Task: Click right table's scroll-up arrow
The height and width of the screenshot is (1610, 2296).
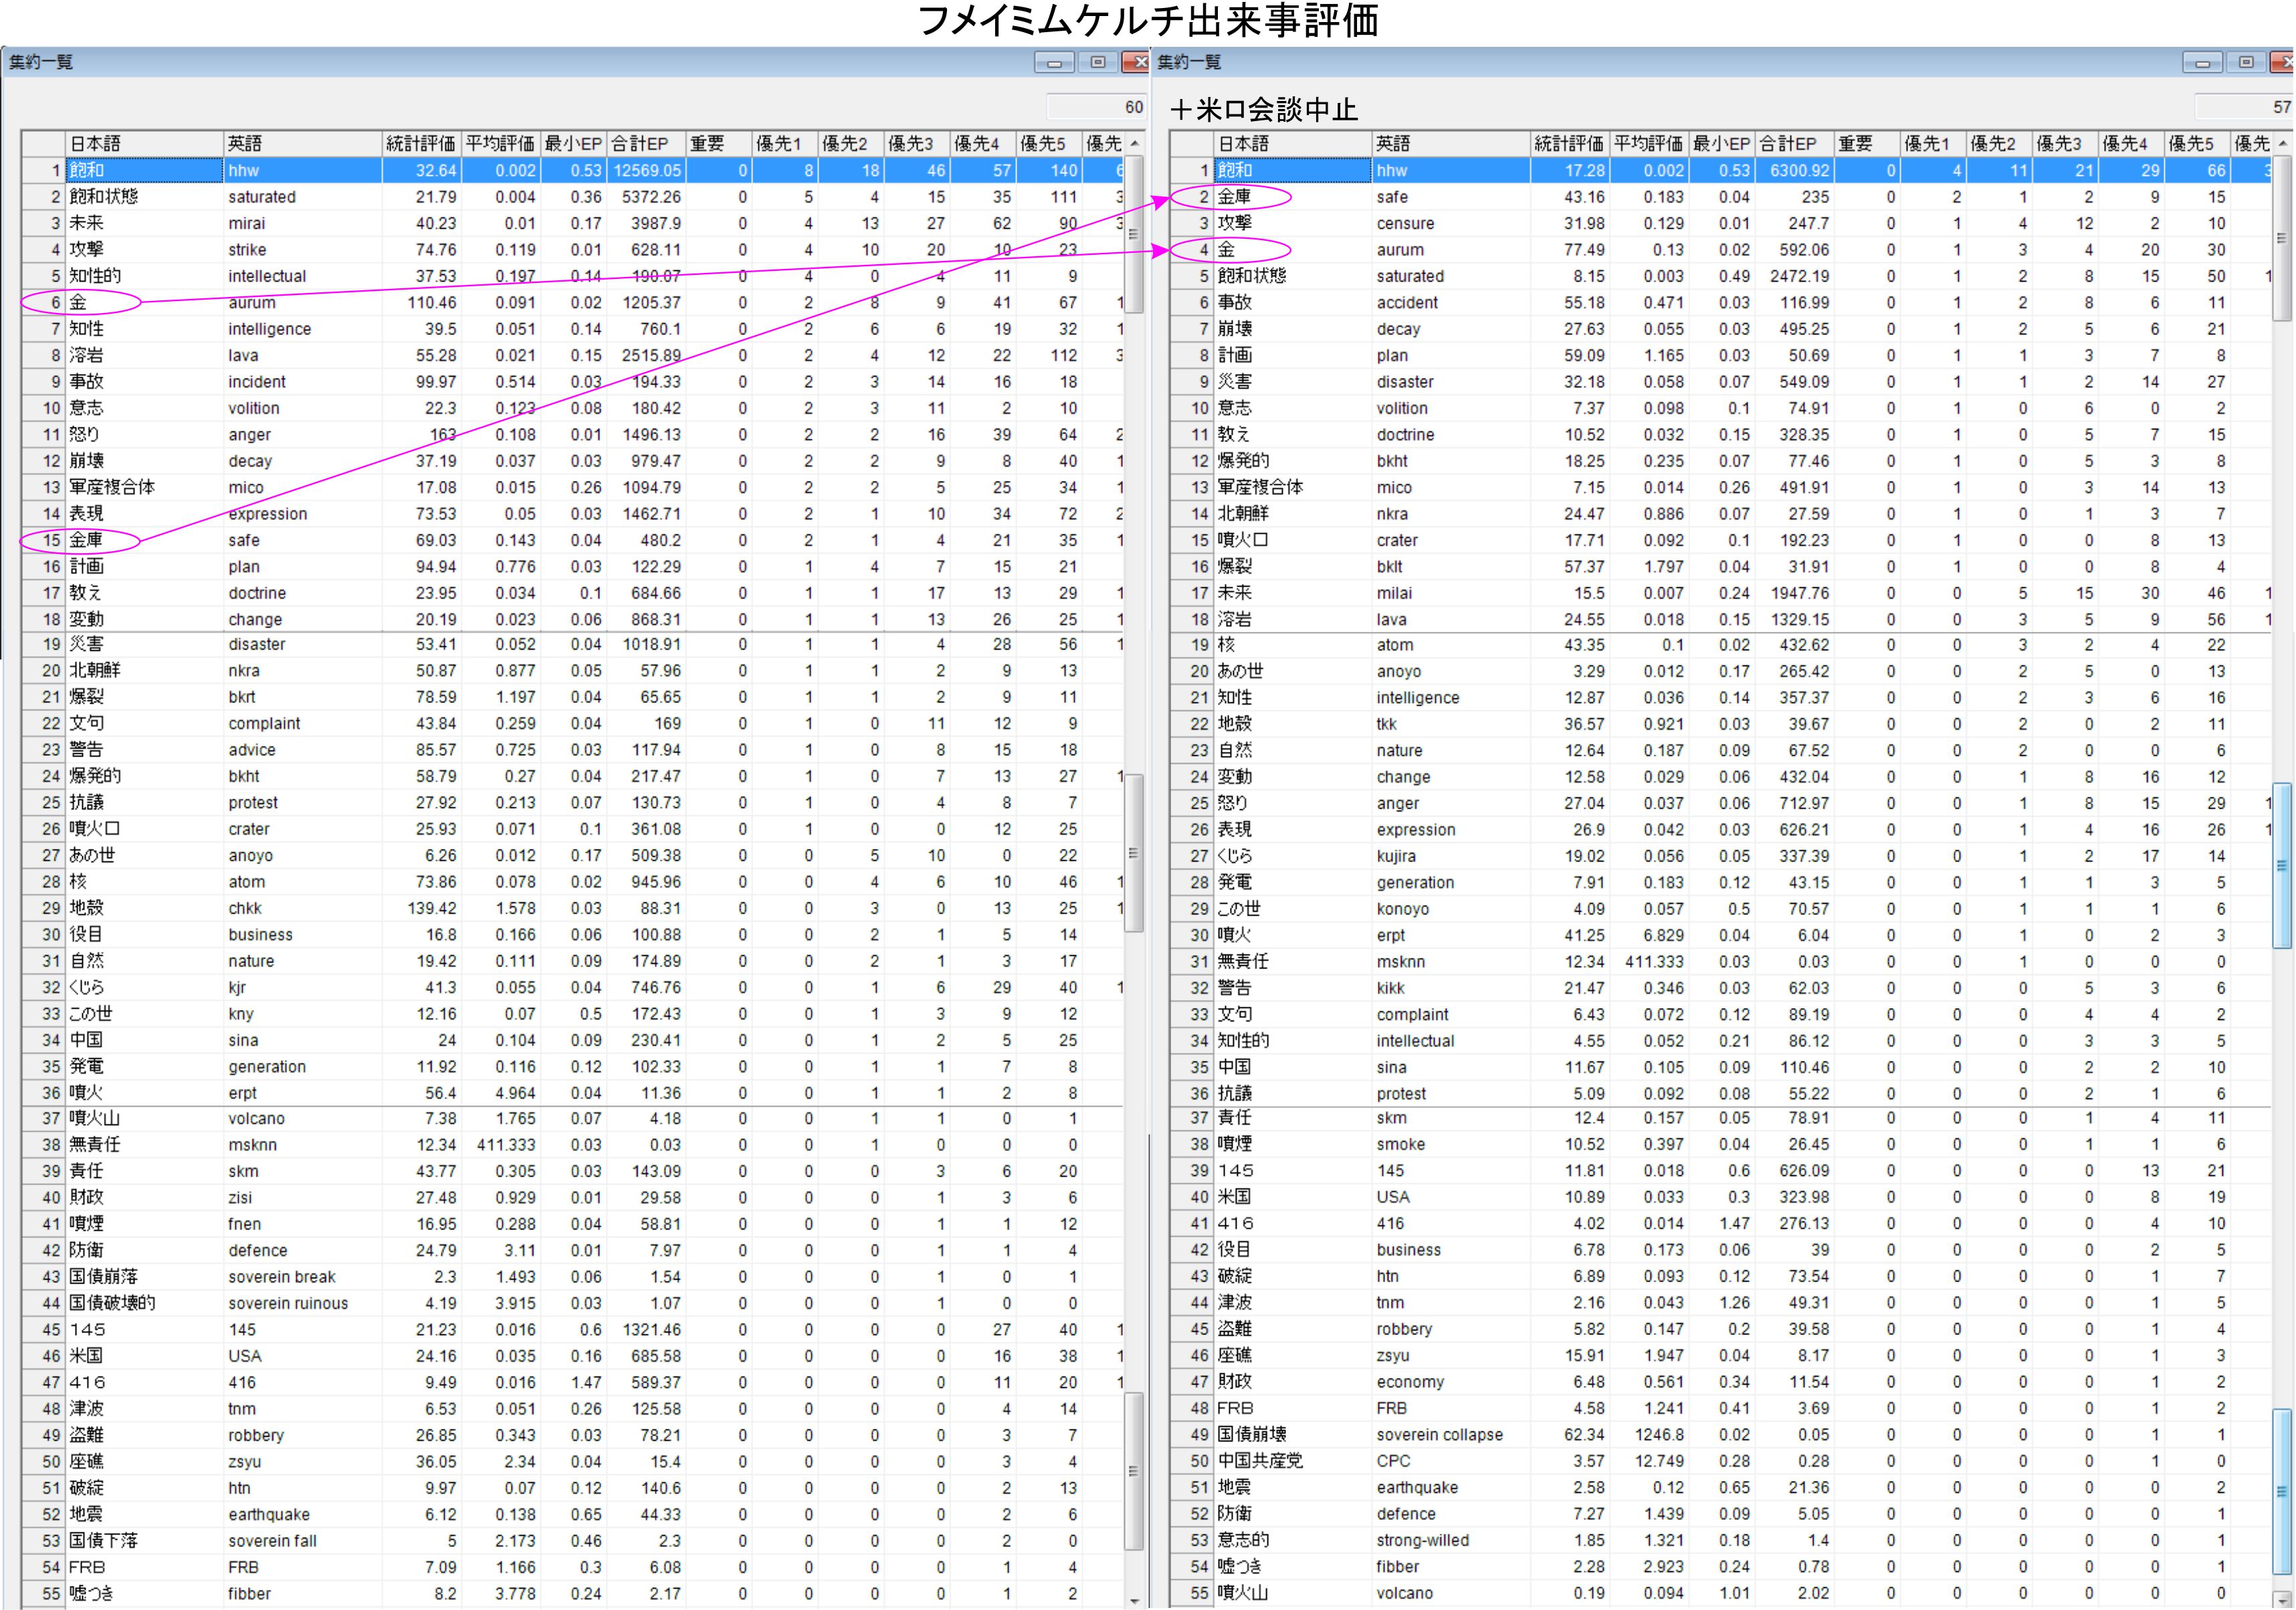Action: point(2282,144)
